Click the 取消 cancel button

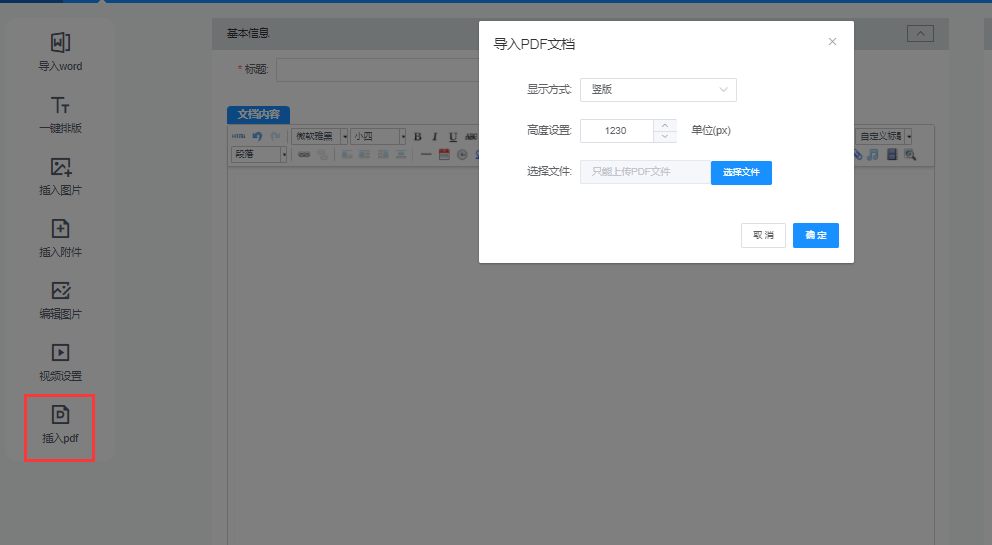pyautogui.click(x=763, y=235)
